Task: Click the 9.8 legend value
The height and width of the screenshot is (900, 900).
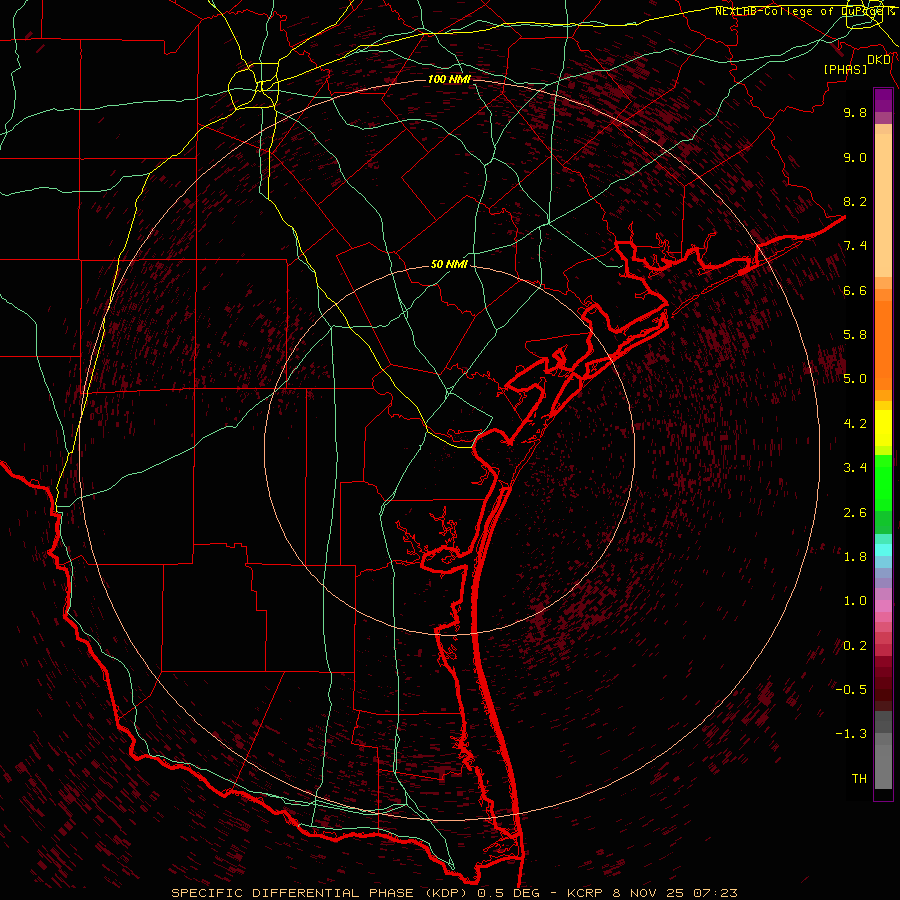Action: coord(855,112)
